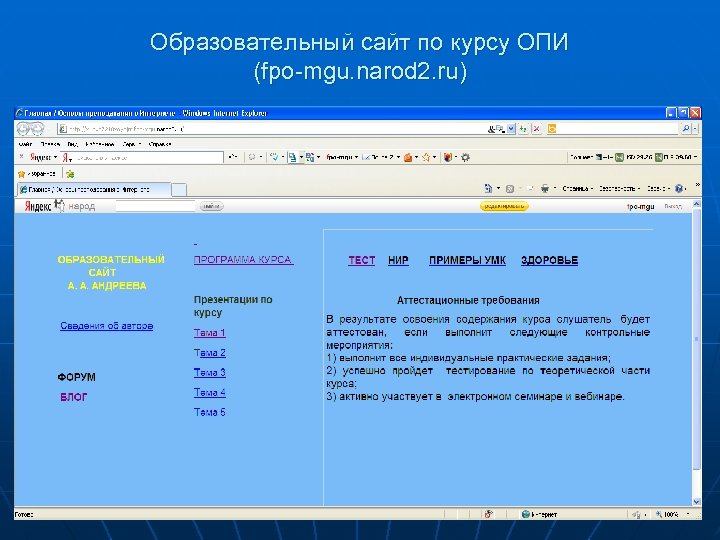
Task: Open the БЛОГ link
Action: 73,397
